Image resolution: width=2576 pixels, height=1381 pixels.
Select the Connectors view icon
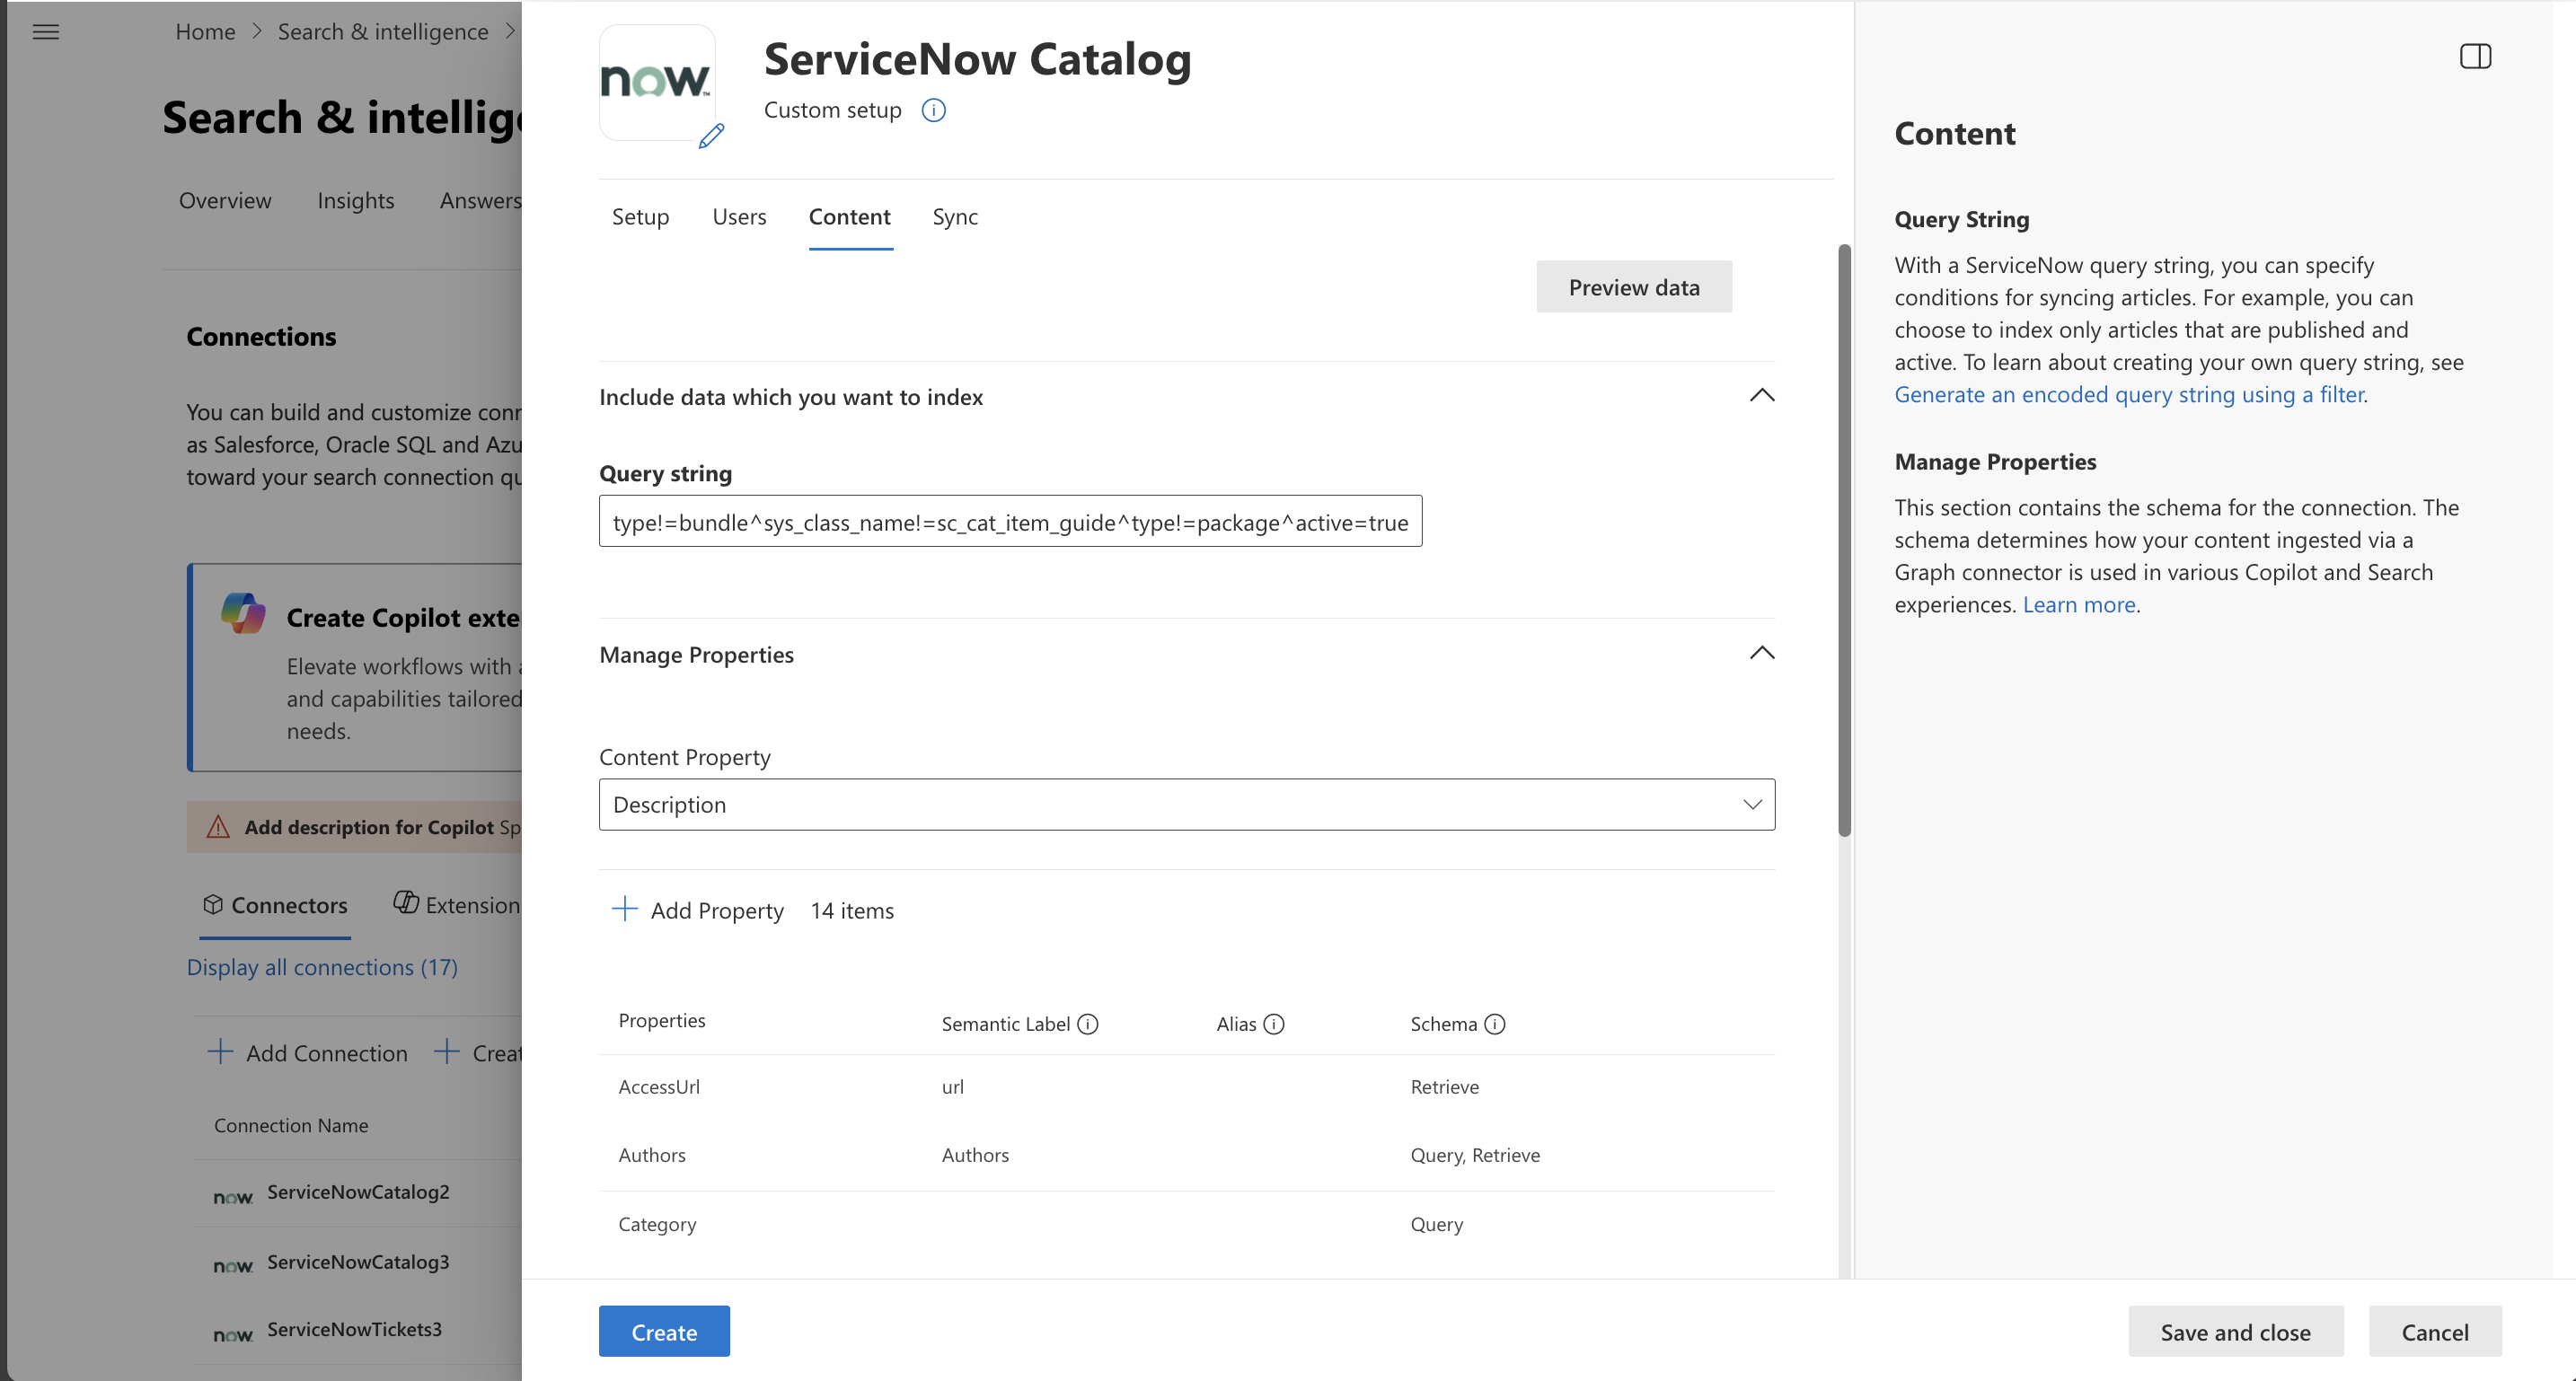(213, 904)
